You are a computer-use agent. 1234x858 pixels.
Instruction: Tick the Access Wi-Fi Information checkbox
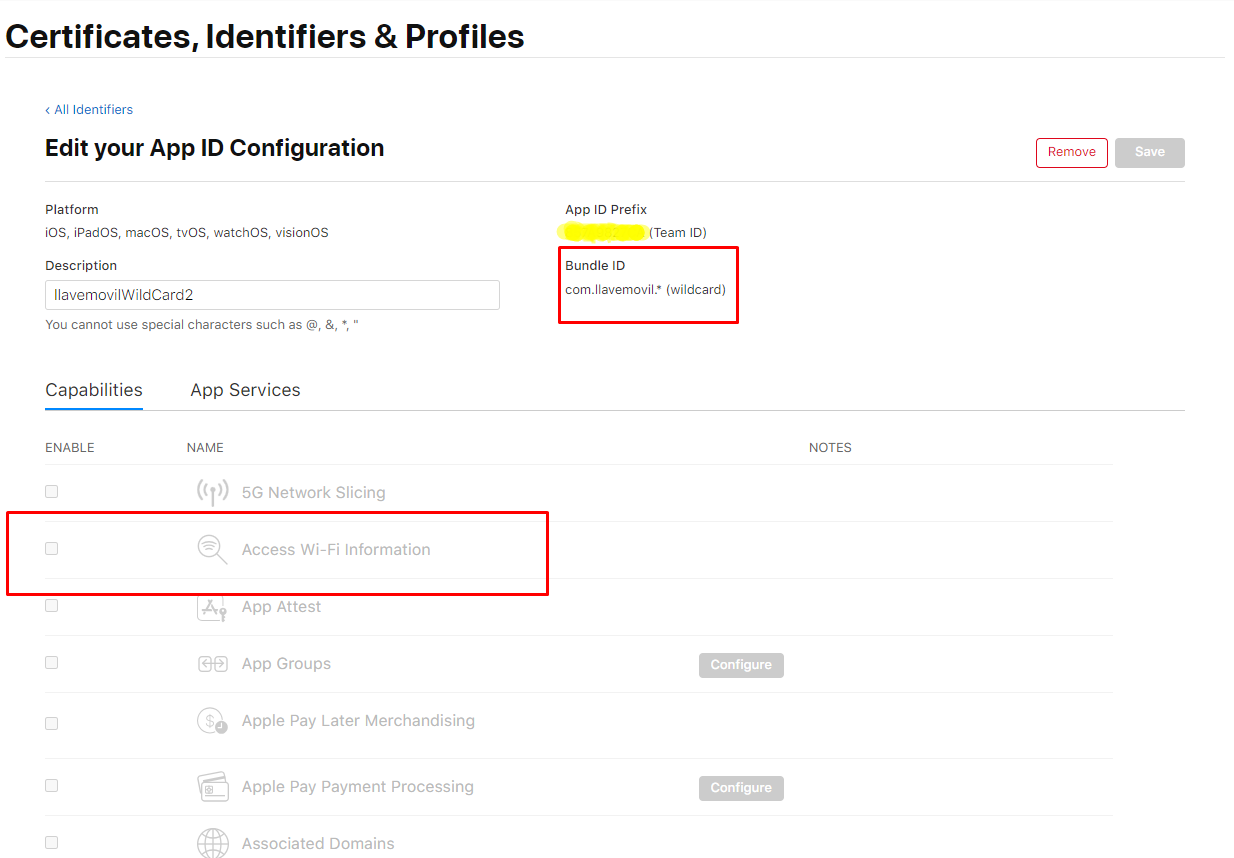coord(52,548)
